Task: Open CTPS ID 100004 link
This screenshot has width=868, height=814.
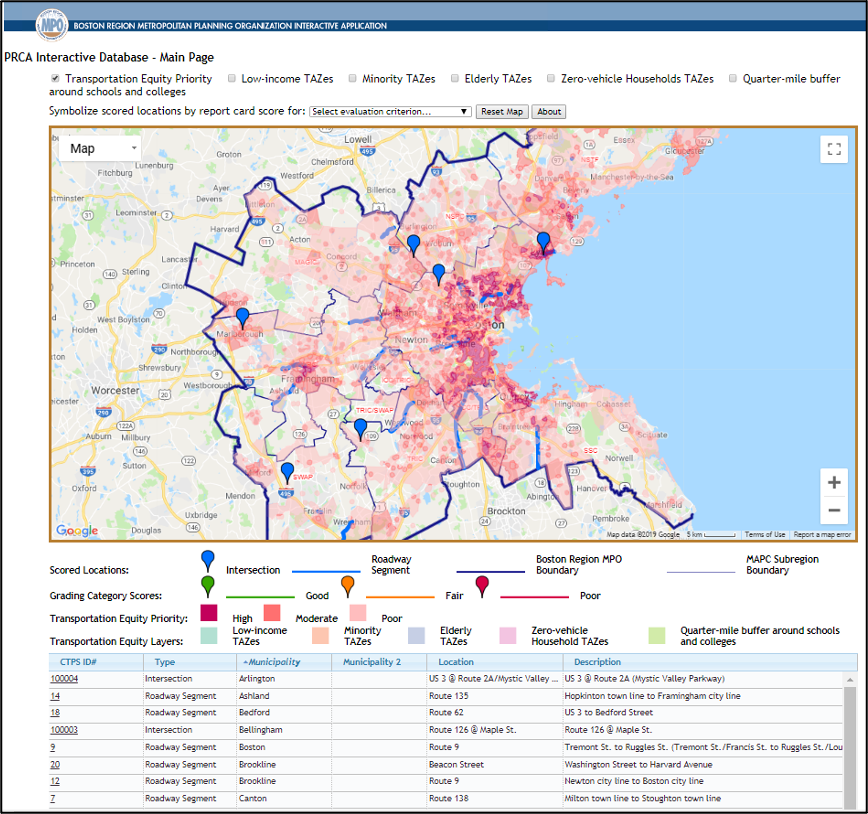Action: [x=64, y=679]
